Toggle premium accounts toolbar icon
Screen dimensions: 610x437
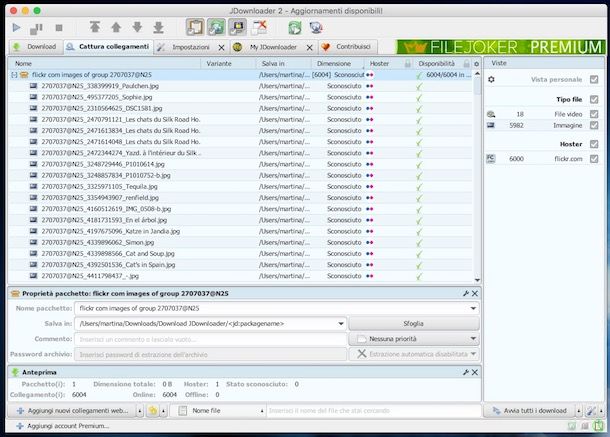(x=237, y=27)
